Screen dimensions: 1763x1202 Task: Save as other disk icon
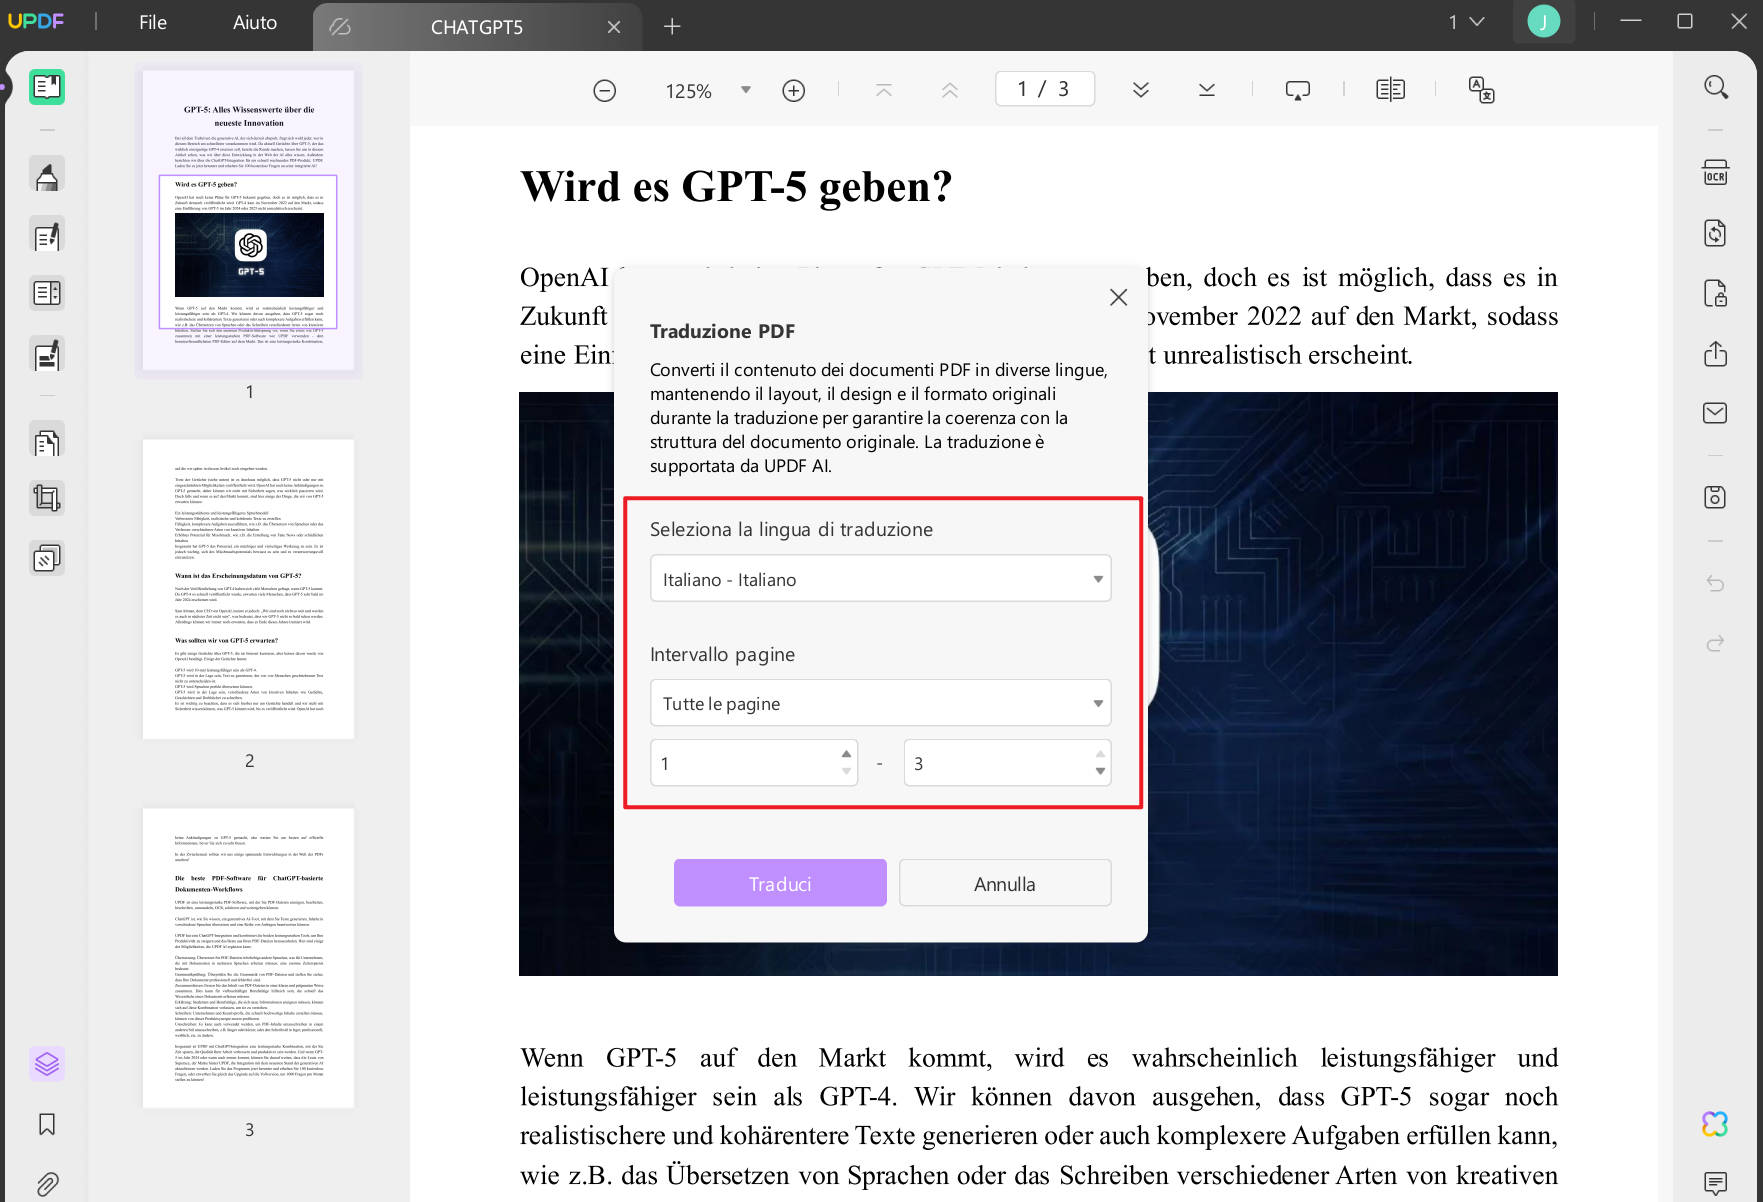tap(1716, 497)
